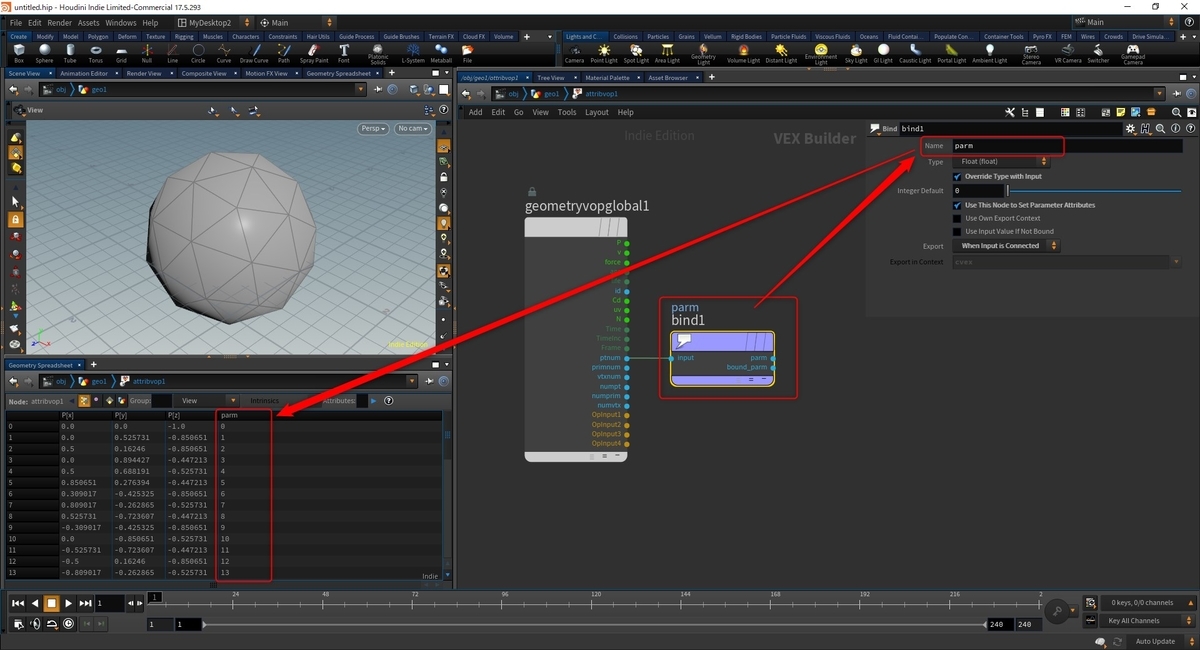Click geo1 in the network path breadcrumb
1200x650 pixels.
click(x=553, y=93)
